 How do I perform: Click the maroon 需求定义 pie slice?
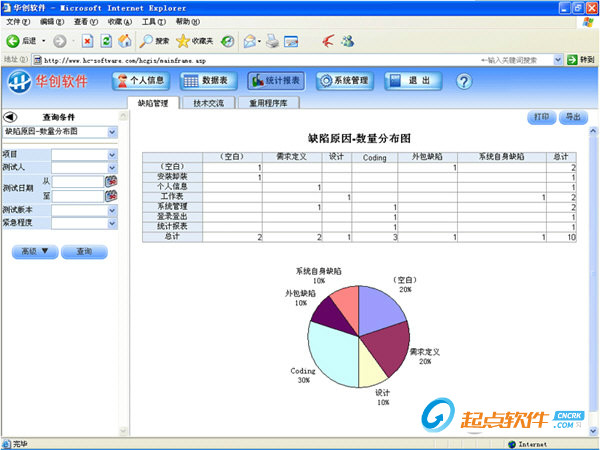[388, 346]
